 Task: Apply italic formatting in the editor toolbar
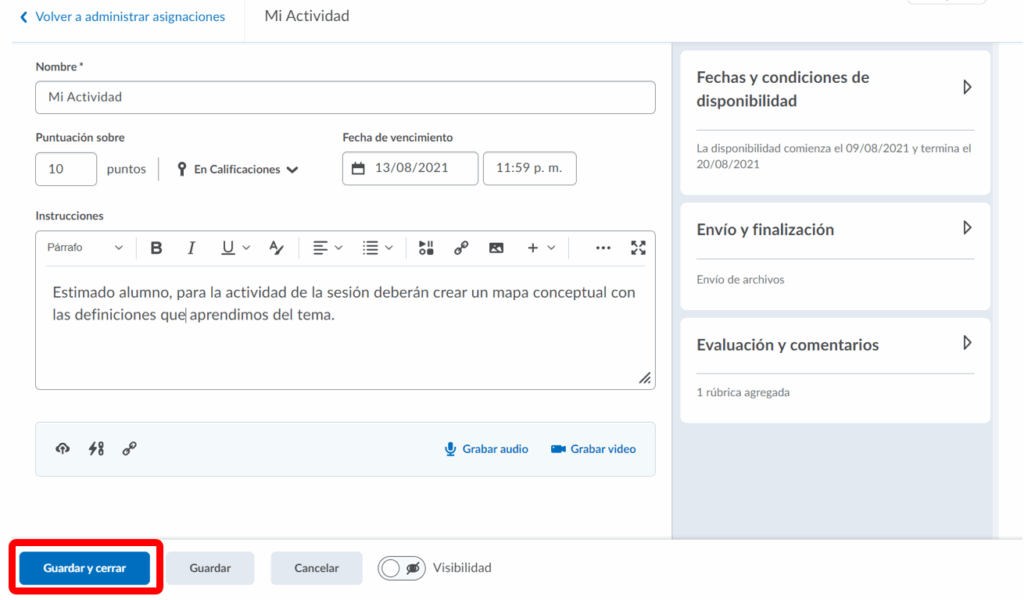coord(191,248)
